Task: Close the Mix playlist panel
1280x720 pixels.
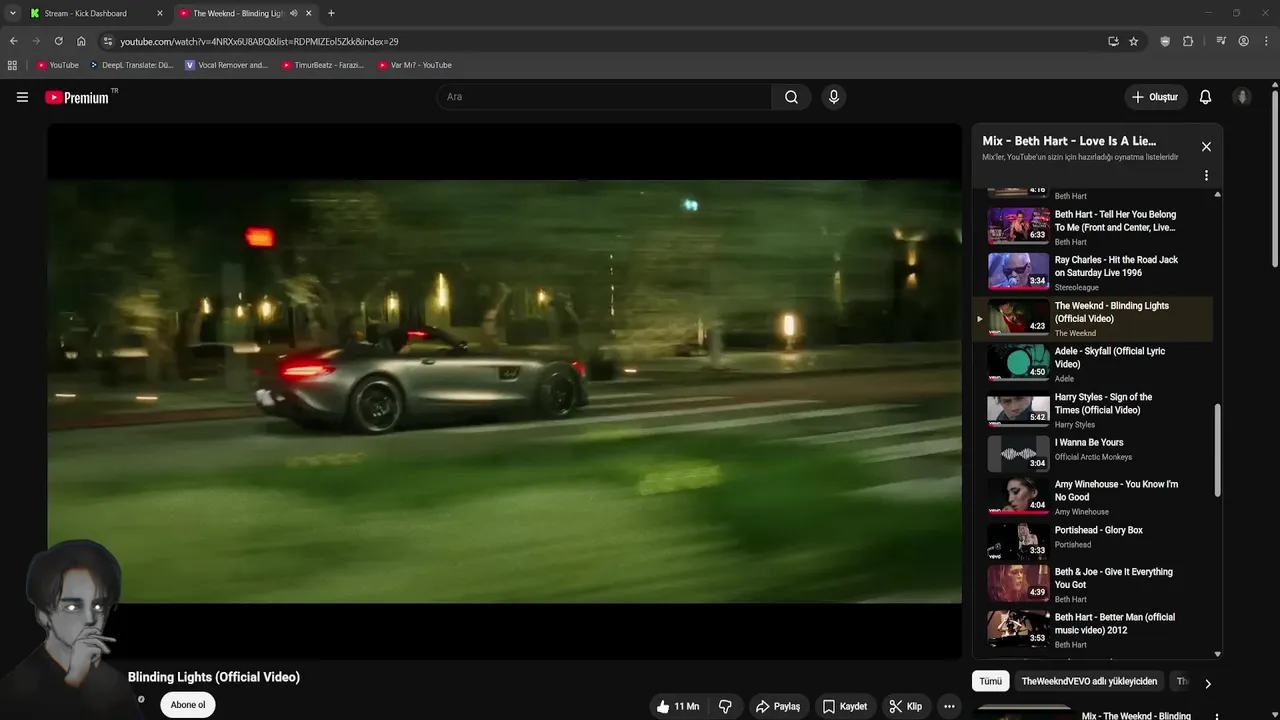Action: 1206,147
